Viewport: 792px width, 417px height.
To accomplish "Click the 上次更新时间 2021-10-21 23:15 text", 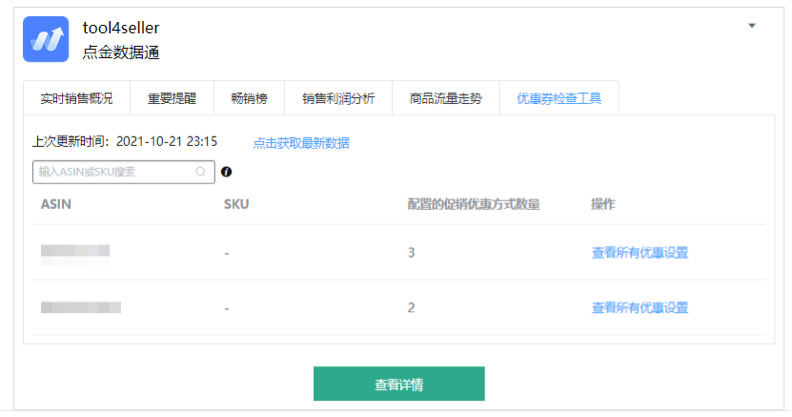I will (x=125, y=141).
